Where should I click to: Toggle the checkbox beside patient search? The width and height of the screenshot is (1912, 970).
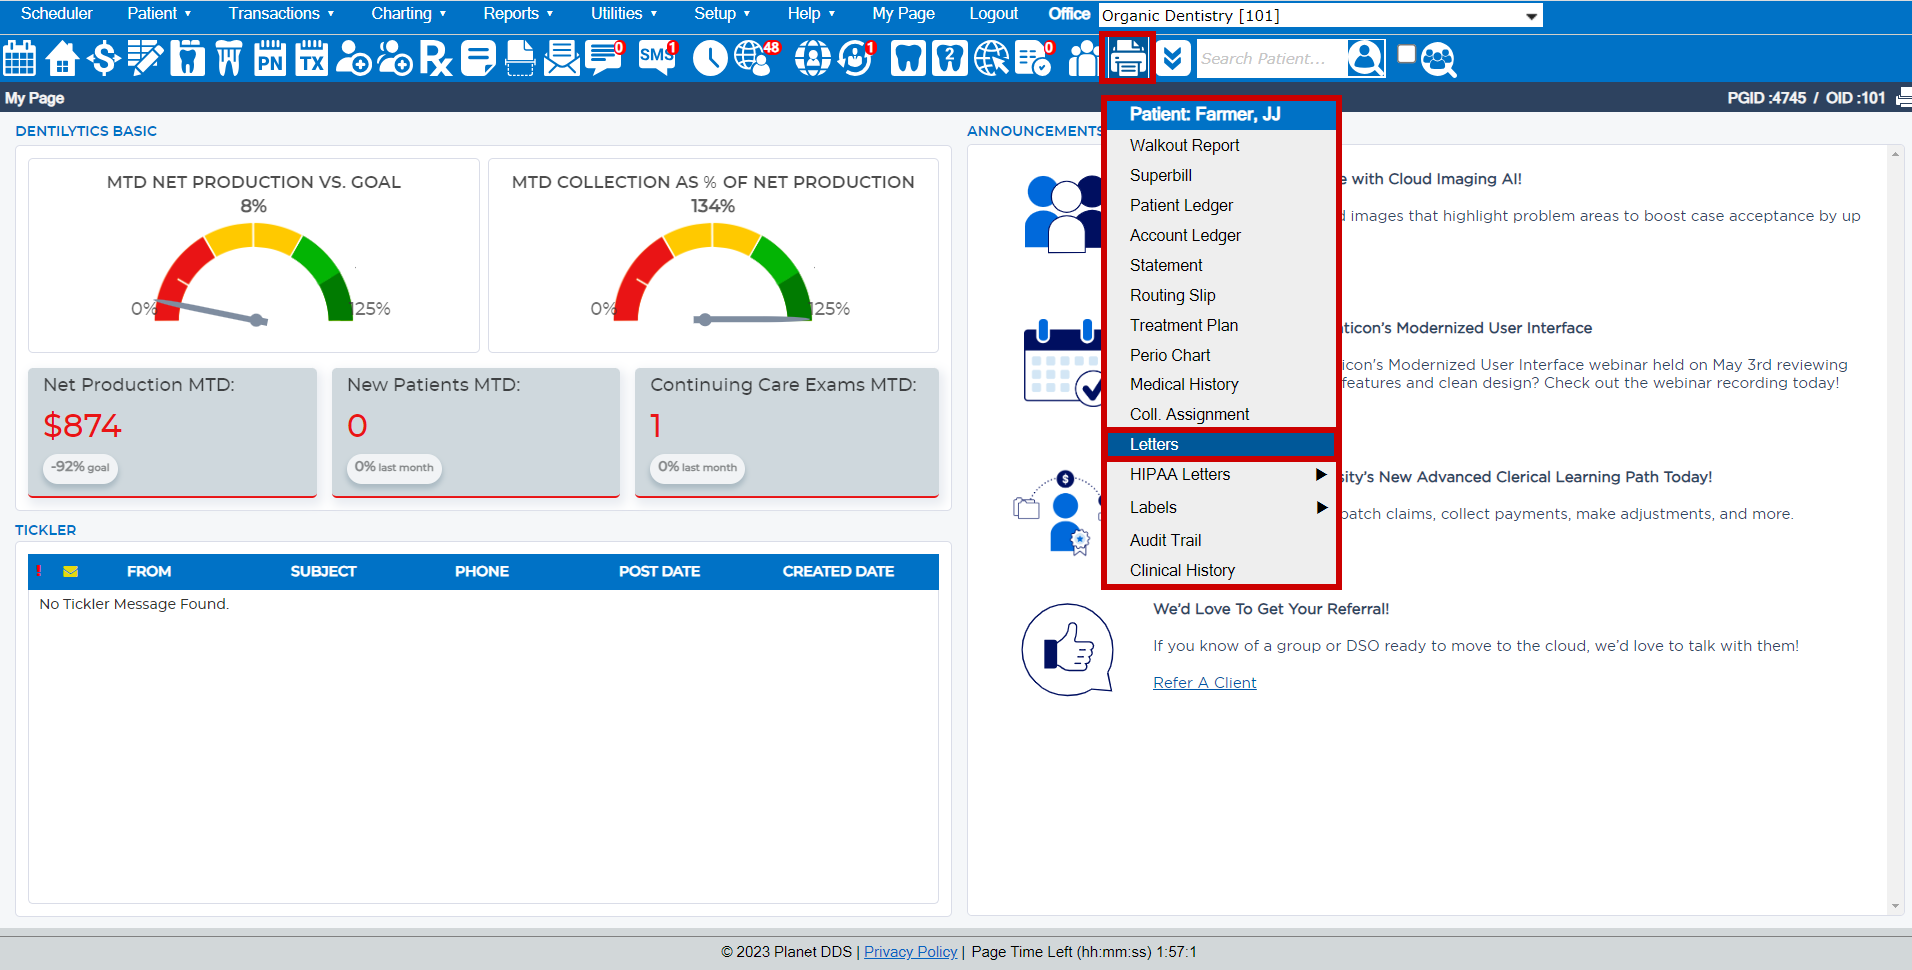pyautogui.click(x=1406, y=54)
